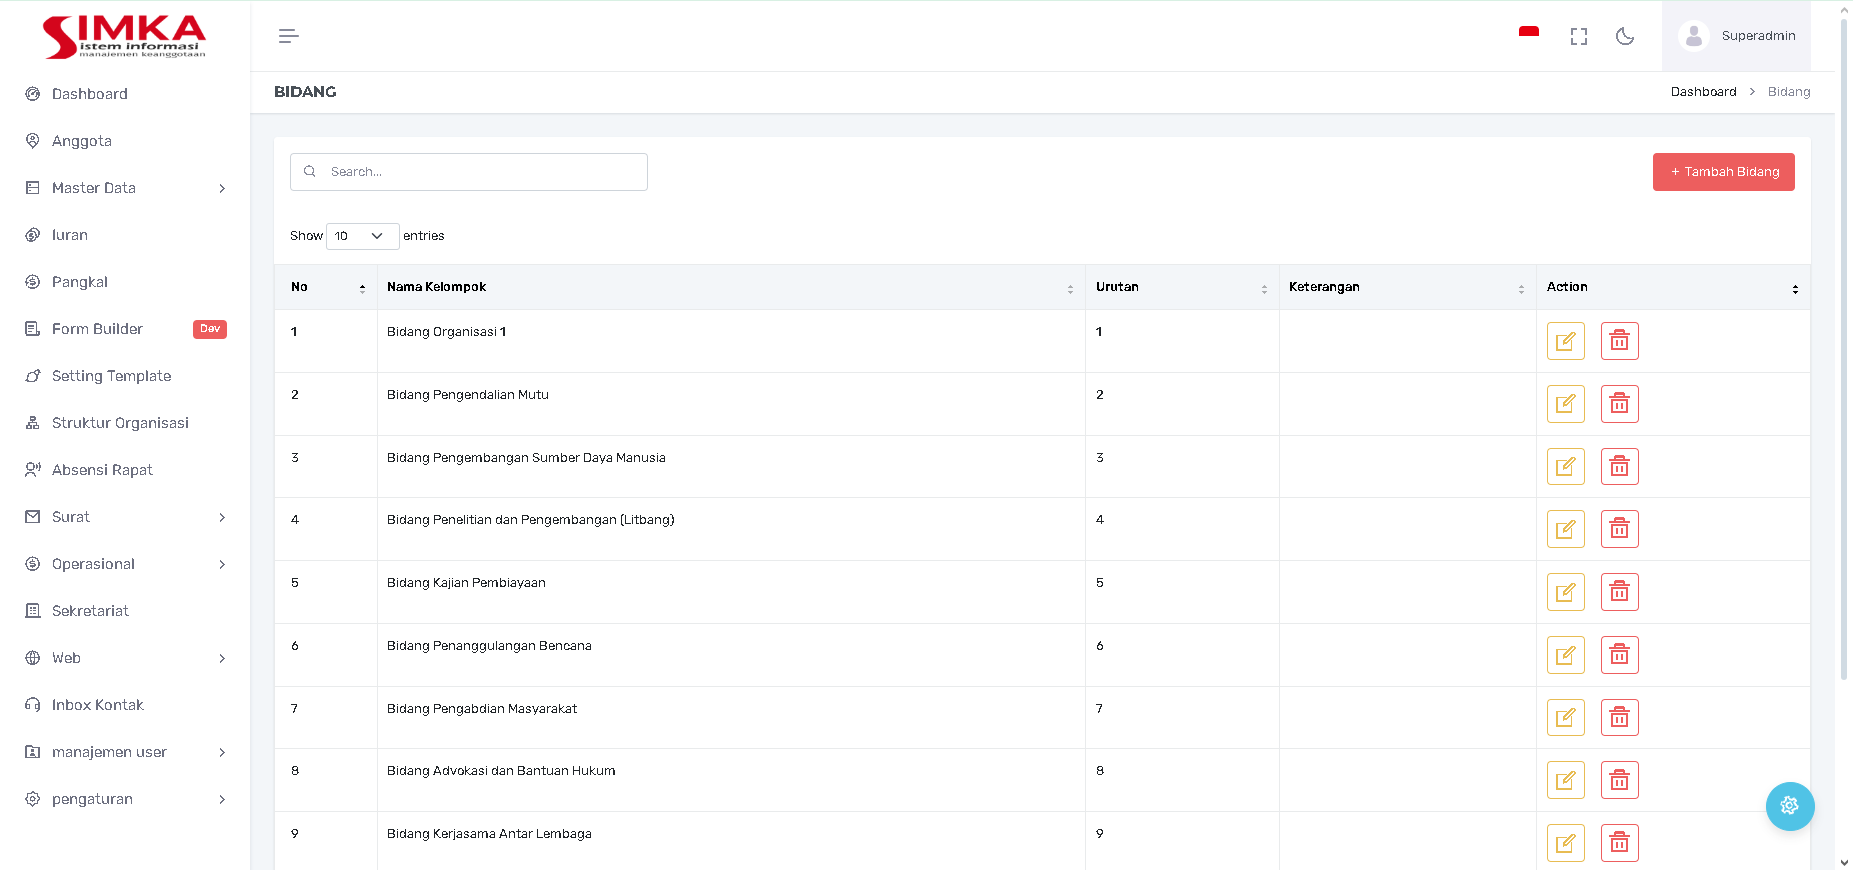The image size is (1853, 870).
Task: Enter fullscreen mode via the header icon
Action: (x=1578, y=37)
